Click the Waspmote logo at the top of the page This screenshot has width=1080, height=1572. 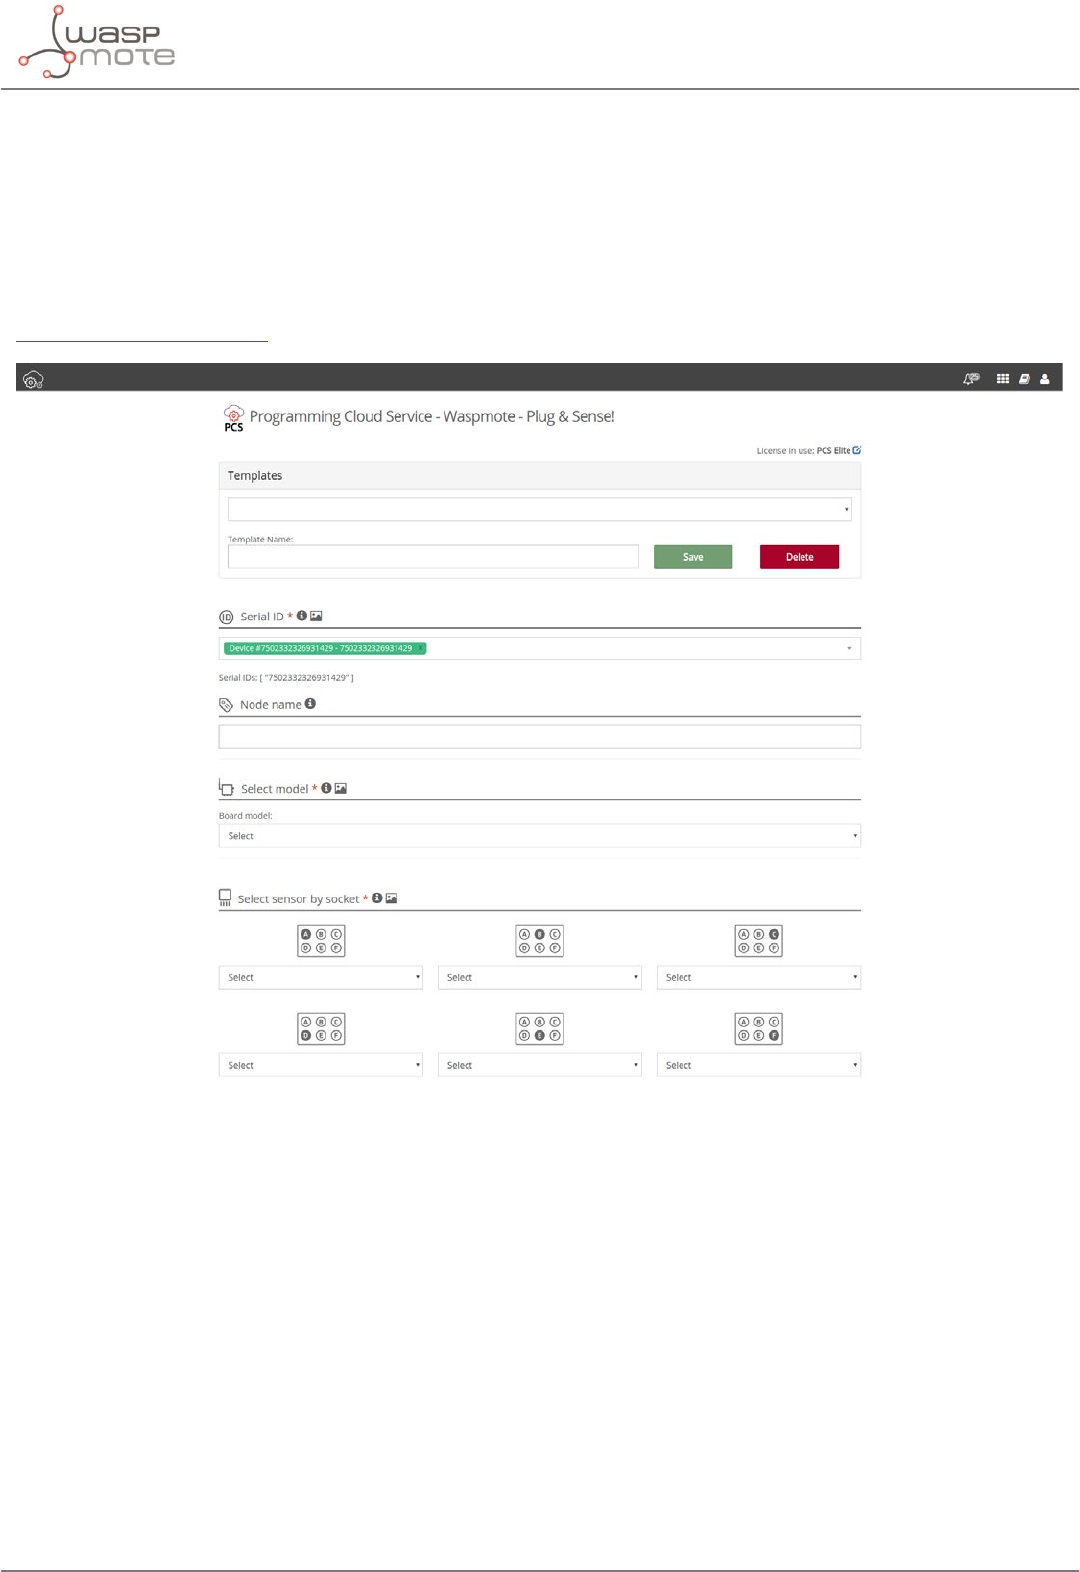(x=97, y=42)
